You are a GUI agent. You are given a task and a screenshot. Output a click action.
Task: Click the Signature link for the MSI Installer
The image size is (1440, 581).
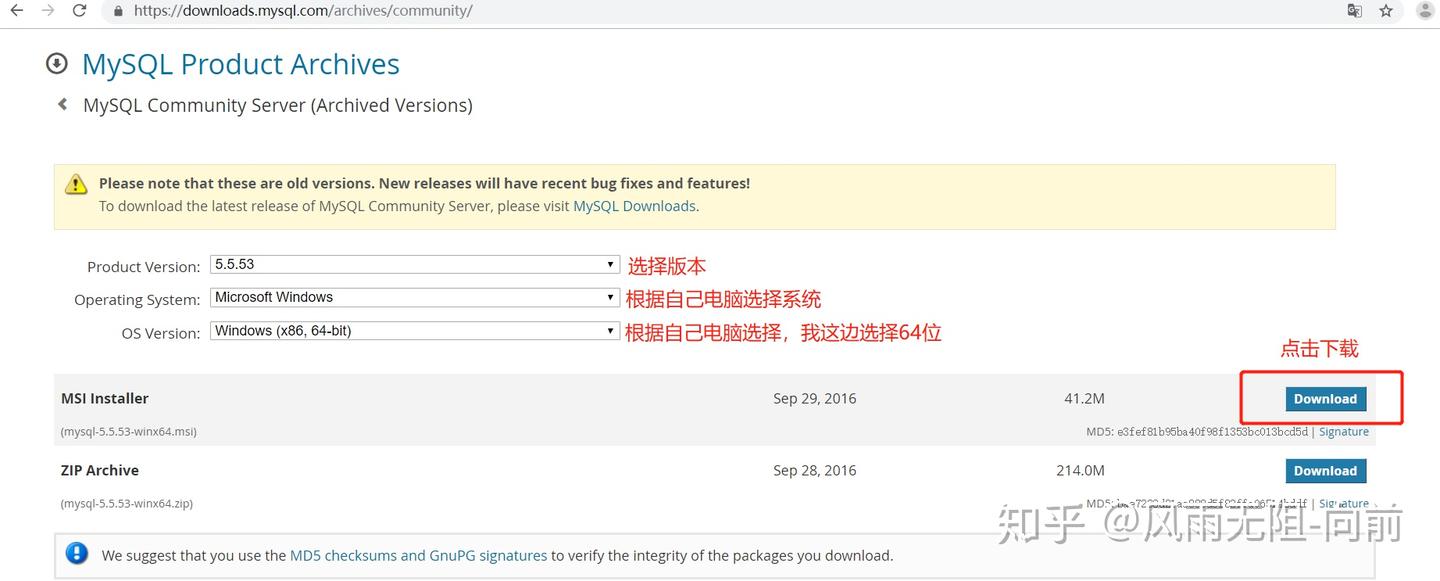tap(1343, 431)
